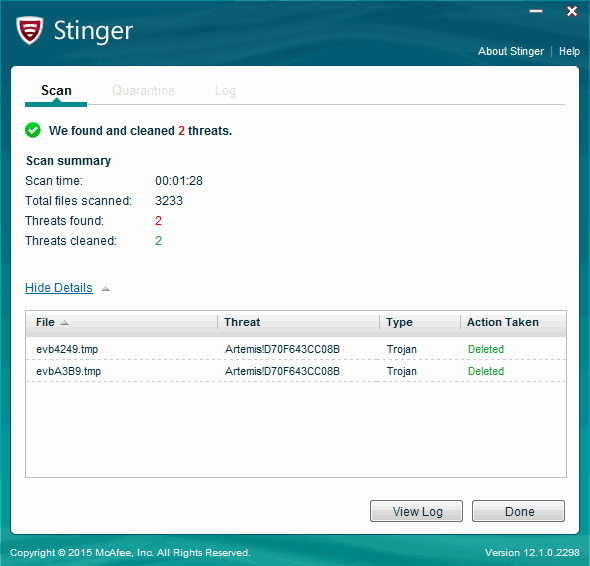Click the green checkmark status icon

[33, 130]
